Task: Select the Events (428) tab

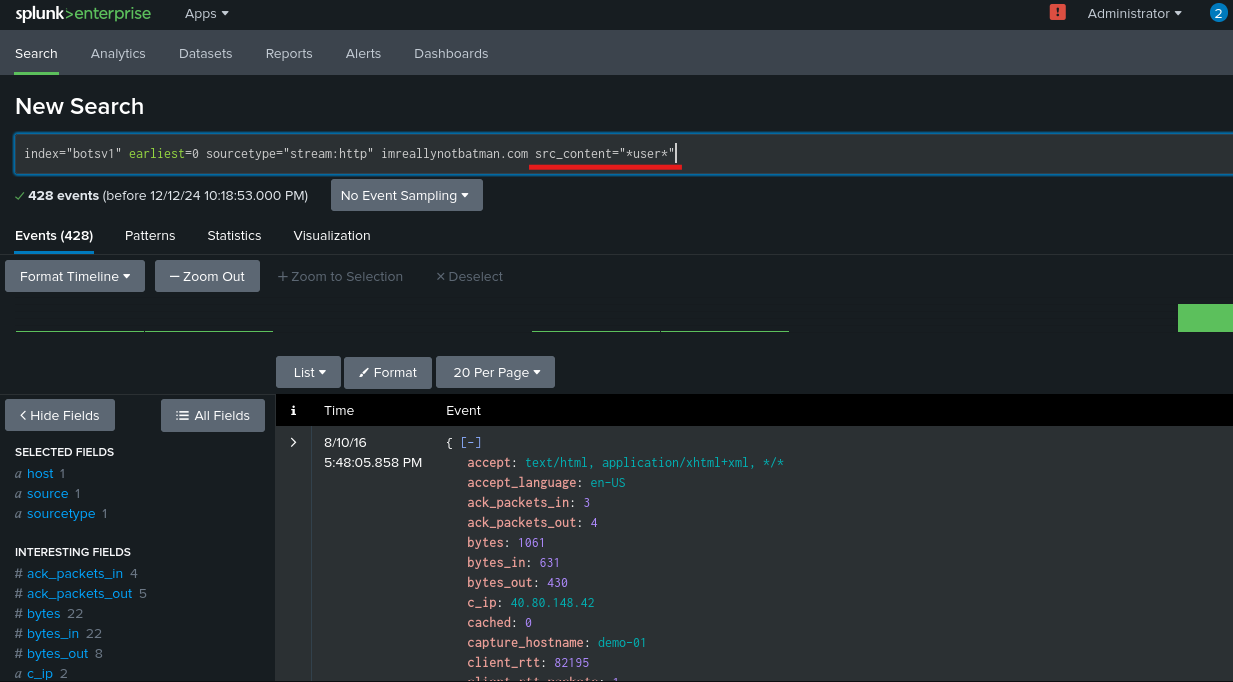Action: (54, 236)
